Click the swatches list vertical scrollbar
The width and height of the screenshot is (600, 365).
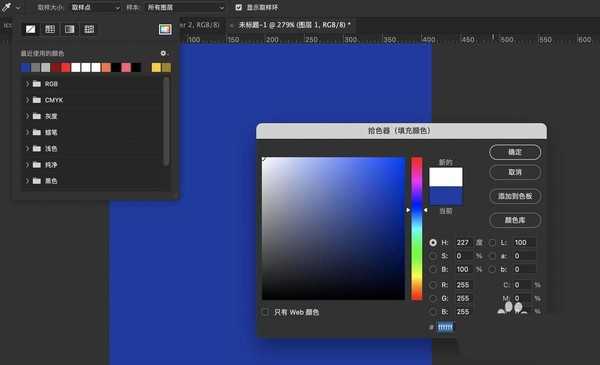[166, 121]
